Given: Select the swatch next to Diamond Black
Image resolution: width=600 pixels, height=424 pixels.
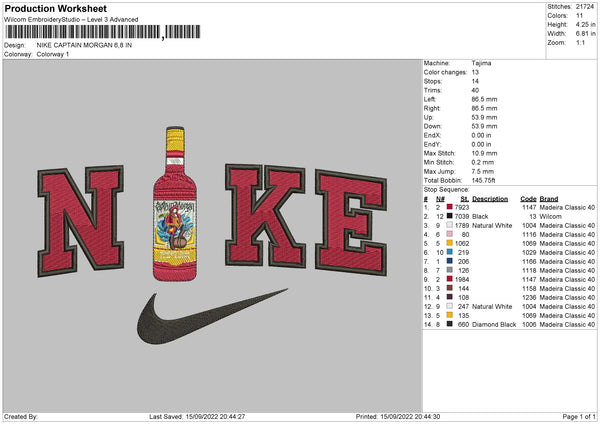Looking at the screenshot, I should pos(450,324).
